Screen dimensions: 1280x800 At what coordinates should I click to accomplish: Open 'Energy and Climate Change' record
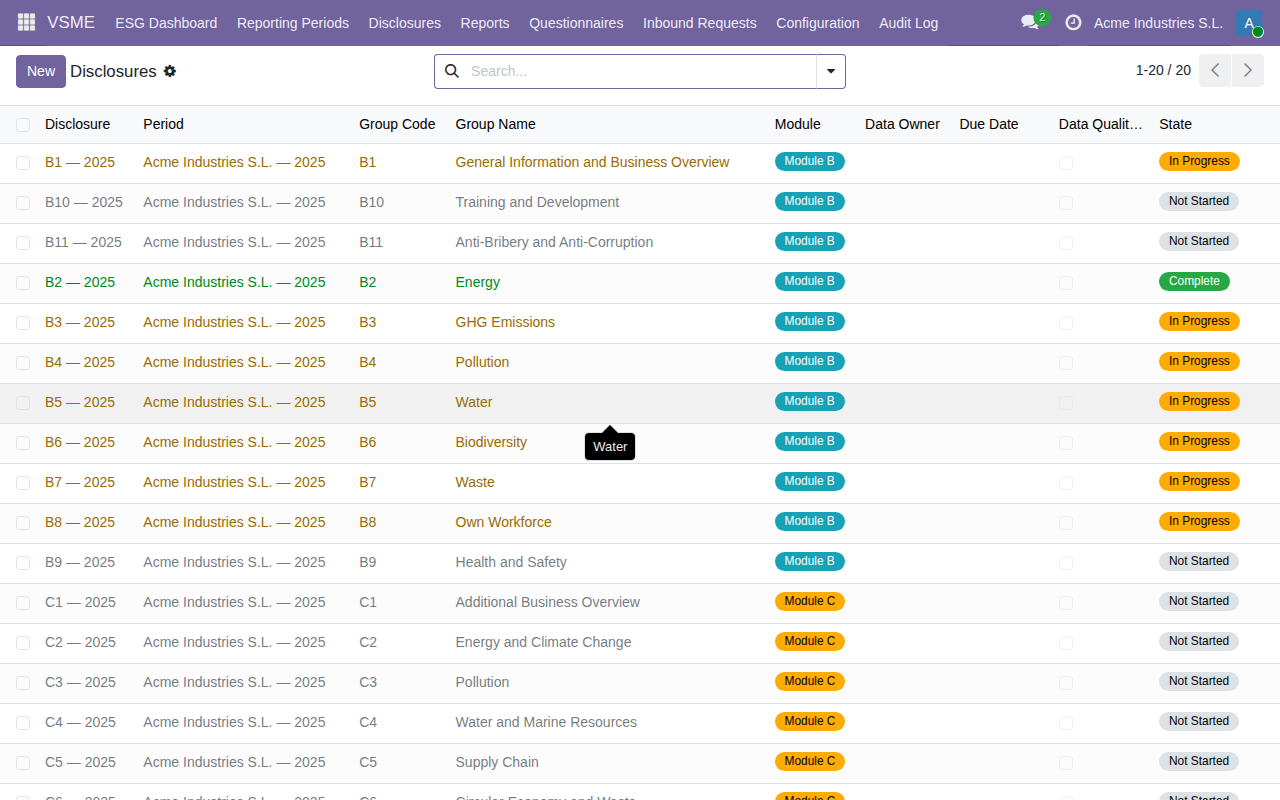click(x=543, y=642)
